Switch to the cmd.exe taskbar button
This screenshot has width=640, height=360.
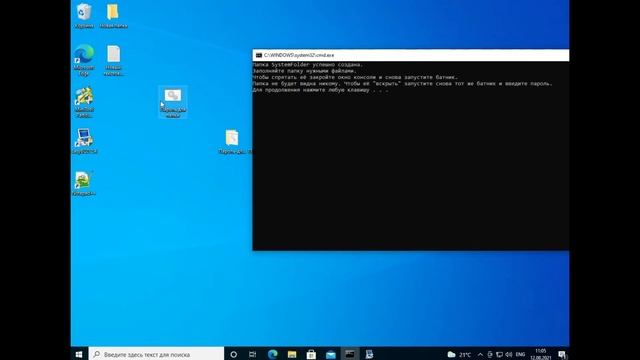pos(350,354)
